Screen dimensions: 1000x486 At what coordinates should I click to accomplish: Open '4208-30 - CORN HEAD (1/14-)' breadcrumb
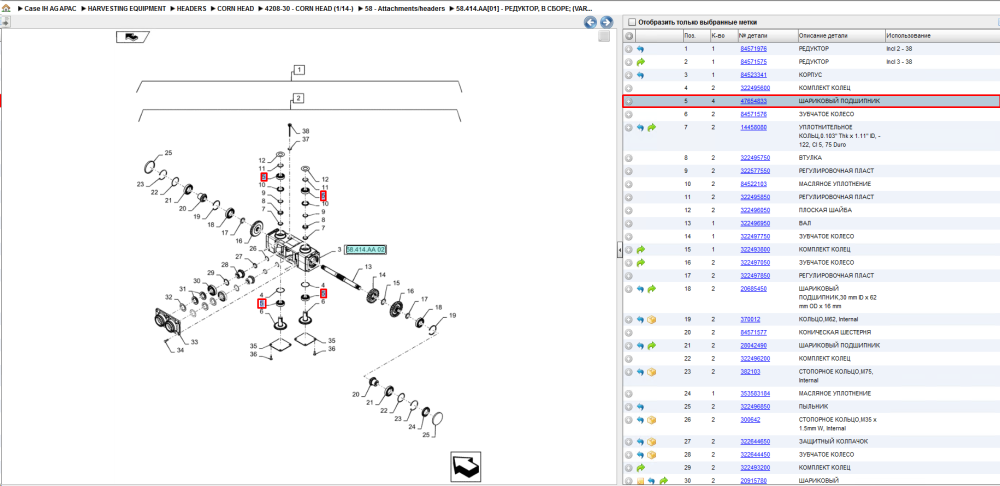(309, 9)
